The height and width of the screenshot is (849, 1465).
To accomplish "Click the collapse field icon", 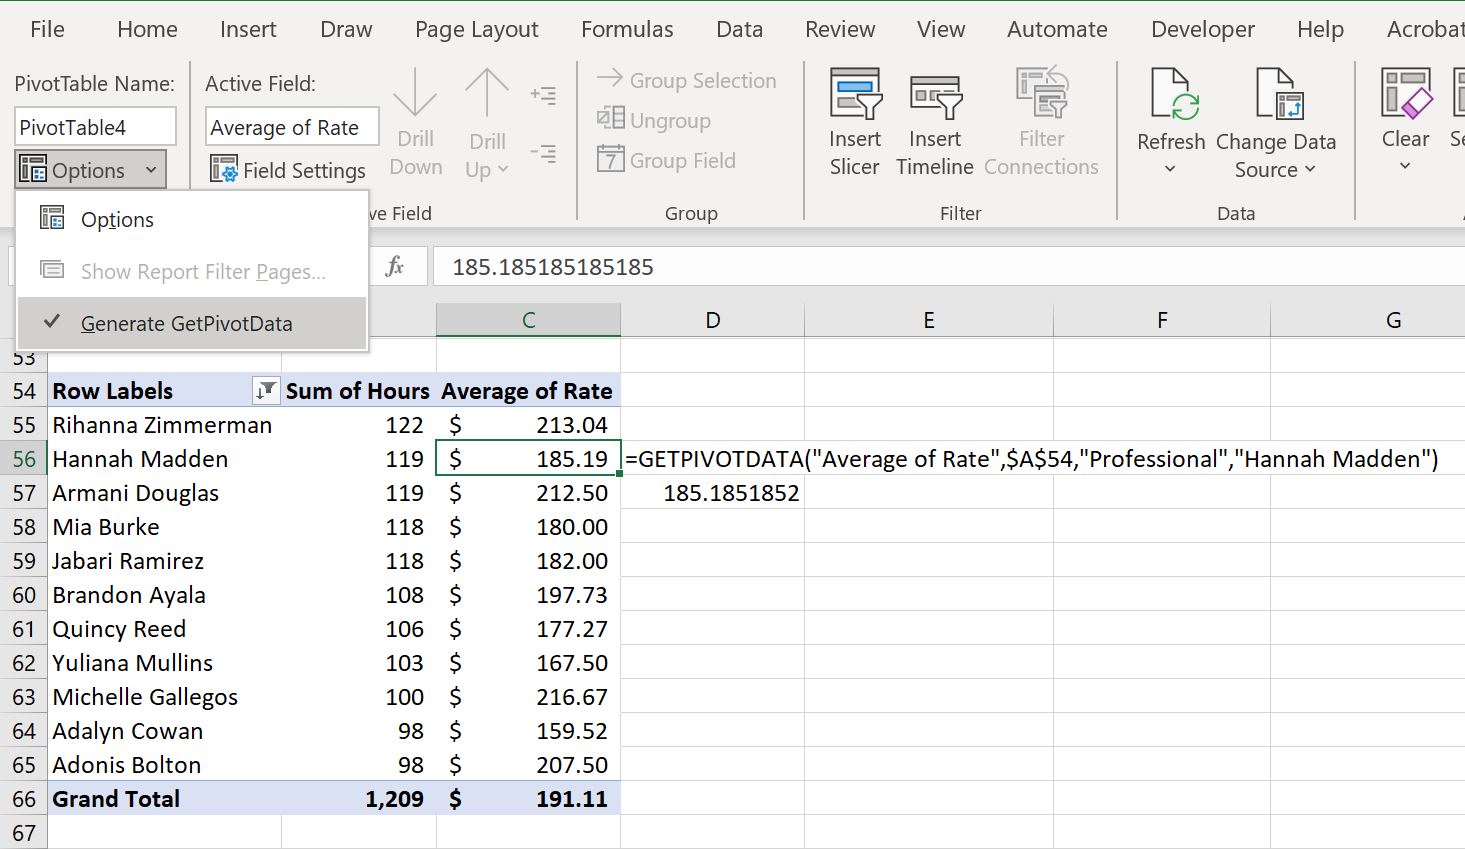I will tap(543, 154).
